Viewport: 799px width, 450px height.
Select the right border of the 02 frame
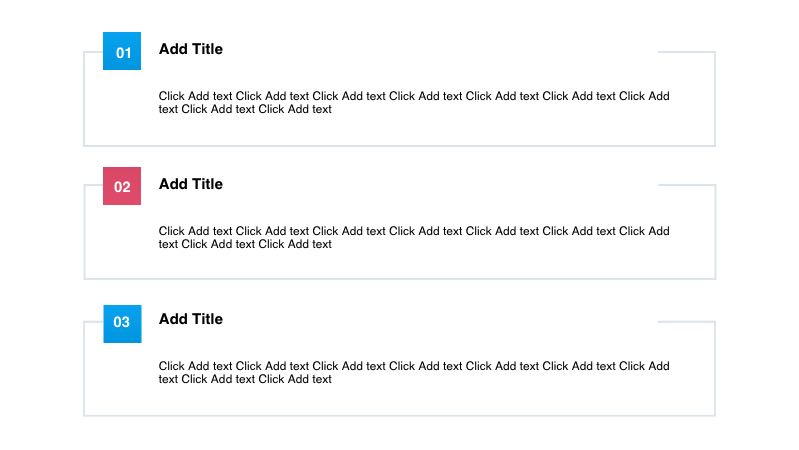click(x=715, y=231)
